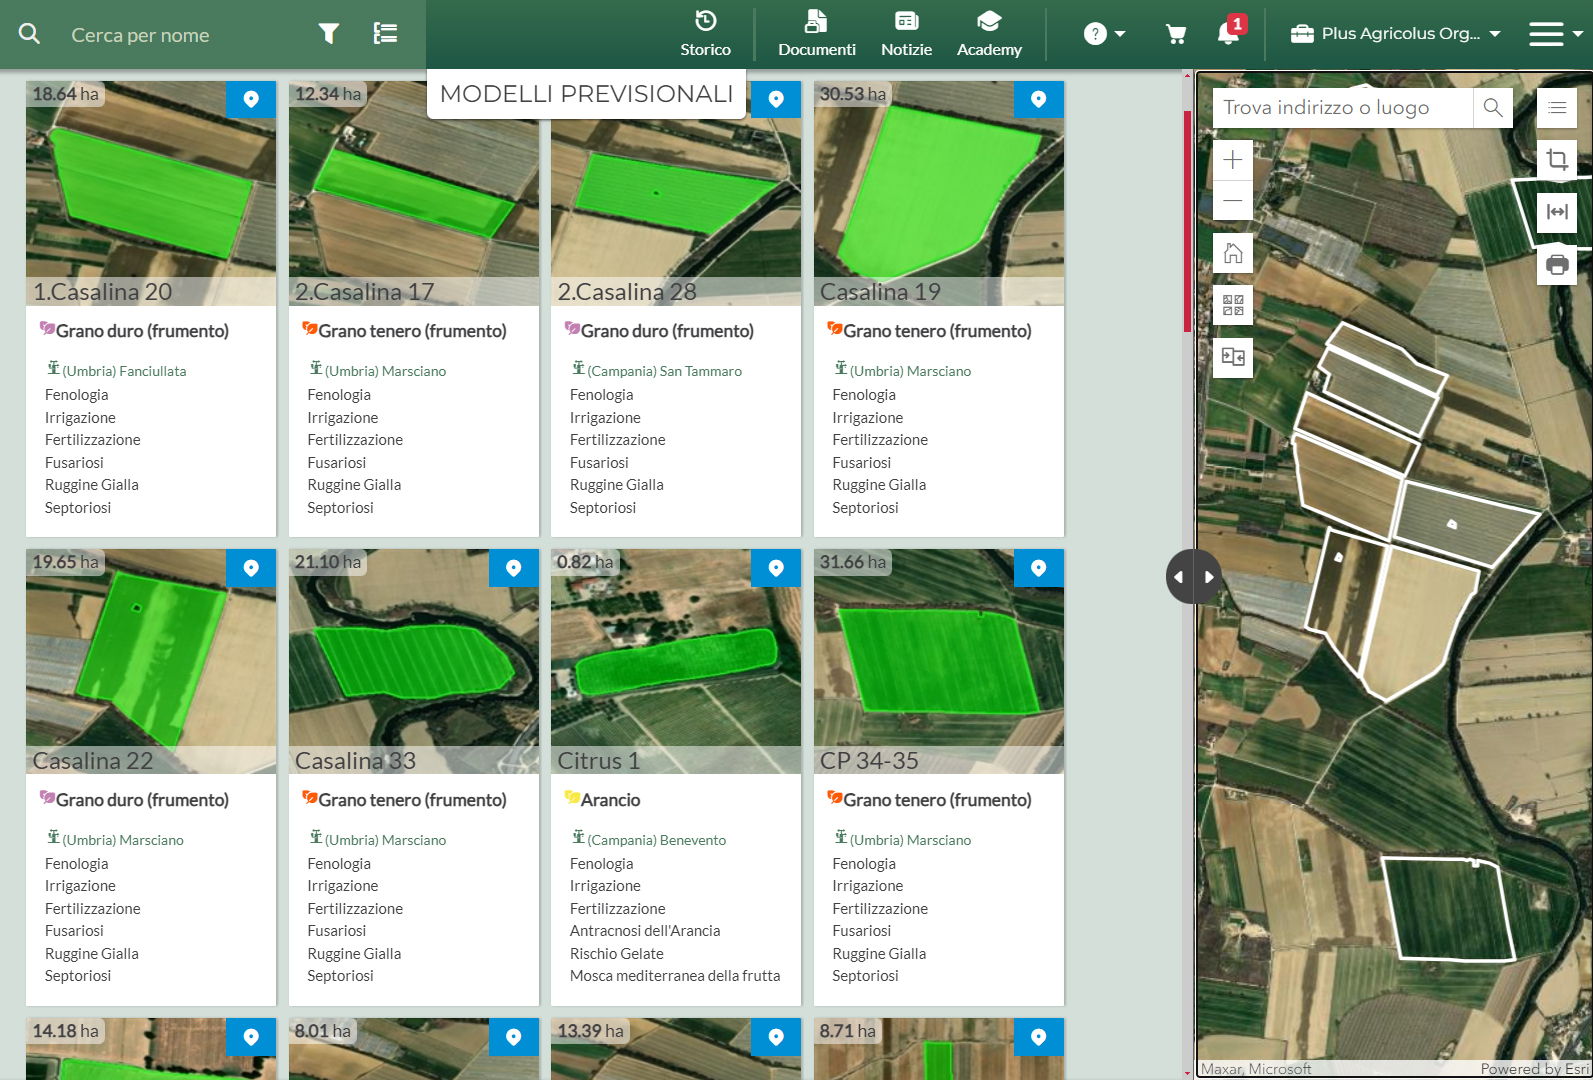This screenshot has height=1080, width=1593.
Task: Open basemap gallery grid icon
Action: (1233, 305)
